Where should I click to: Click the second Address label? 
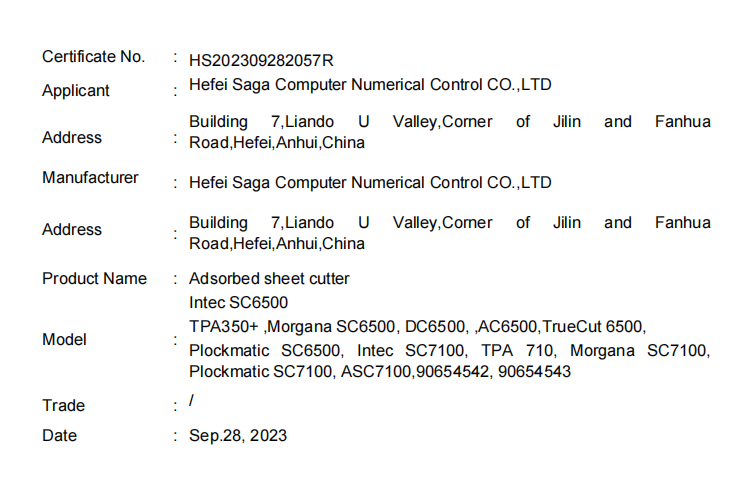tap(71, 229)
